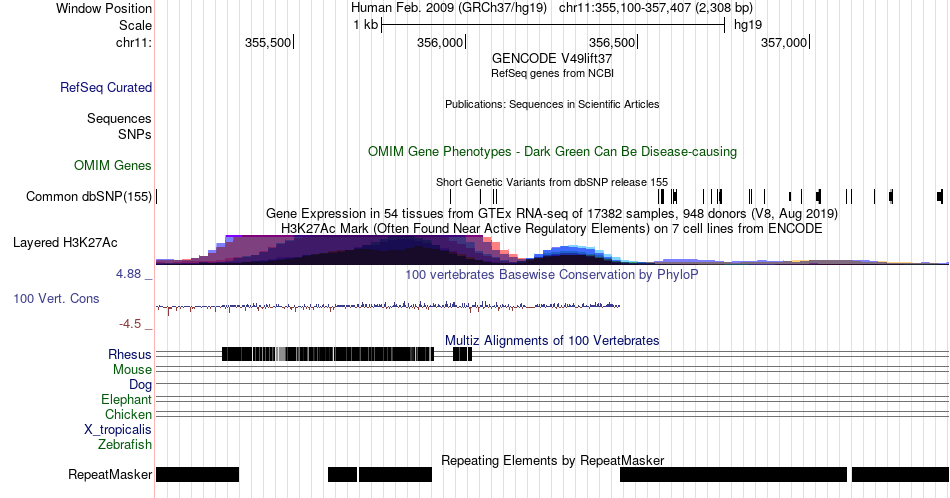Click the Window Position label
This screenshot has width=950, height=498.
click(104, 8)
